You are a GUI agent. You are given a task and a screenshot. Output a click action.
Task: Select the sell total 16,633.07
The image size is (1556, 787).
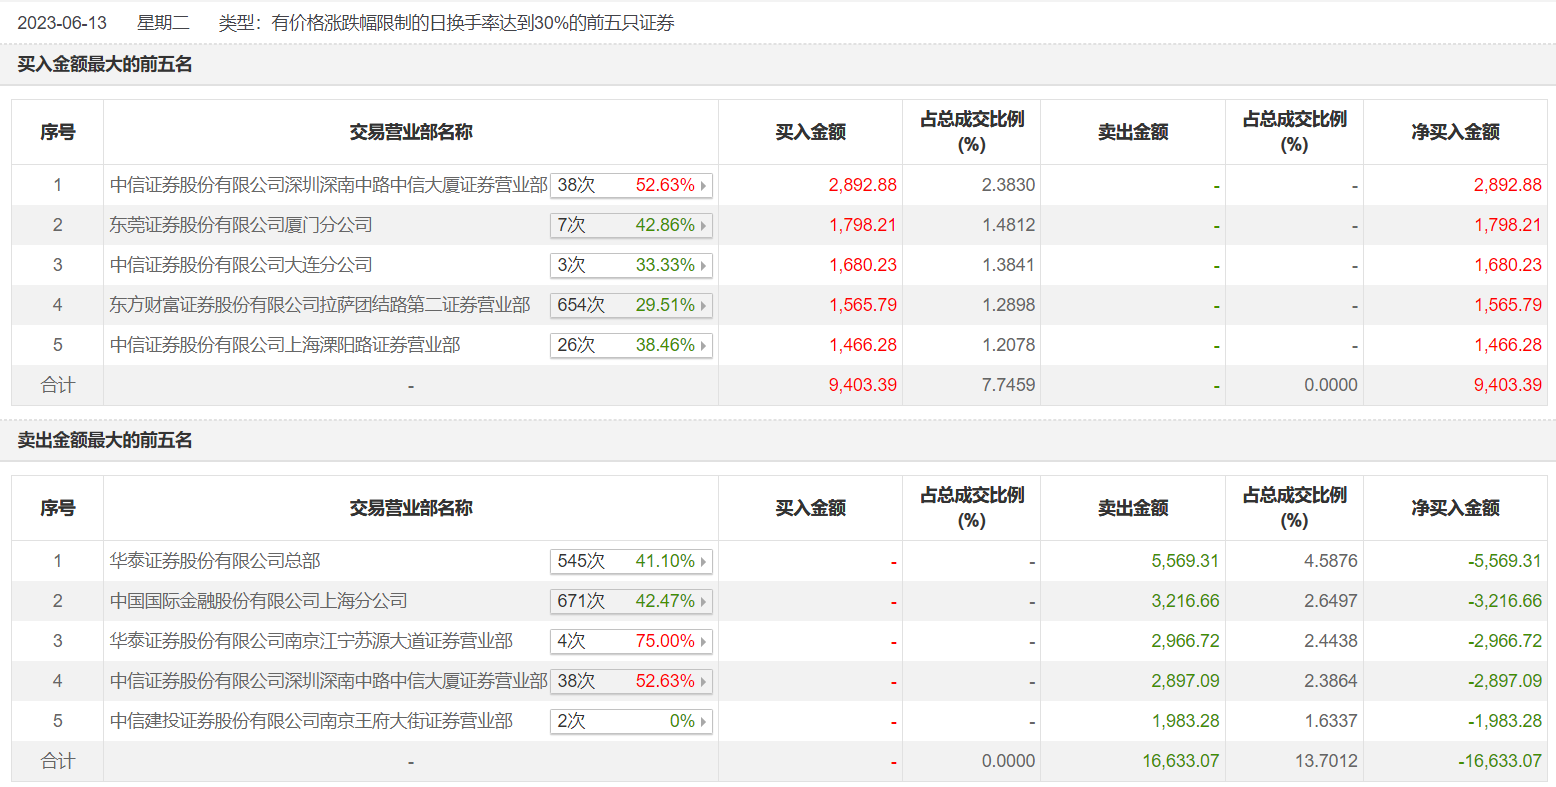tap(1181, 761)
